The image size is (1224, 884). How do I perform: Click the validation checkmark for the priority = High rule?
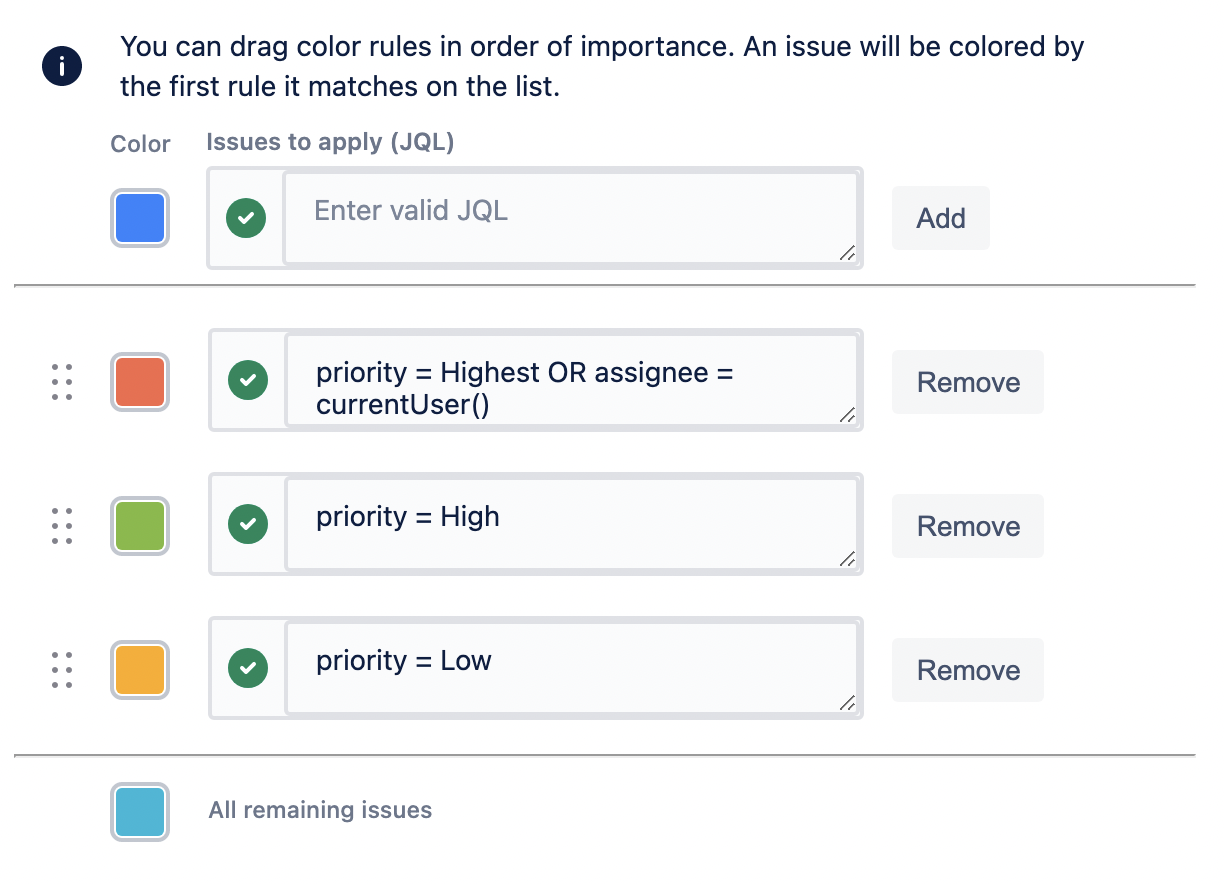coord(248,524)
